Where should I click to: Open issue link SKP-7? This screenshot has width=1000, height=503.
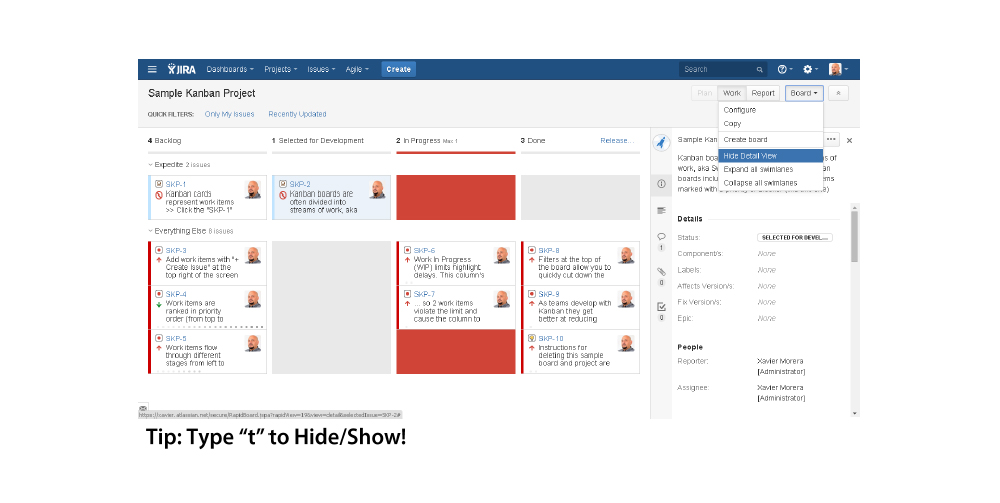(x=424, y=295)
